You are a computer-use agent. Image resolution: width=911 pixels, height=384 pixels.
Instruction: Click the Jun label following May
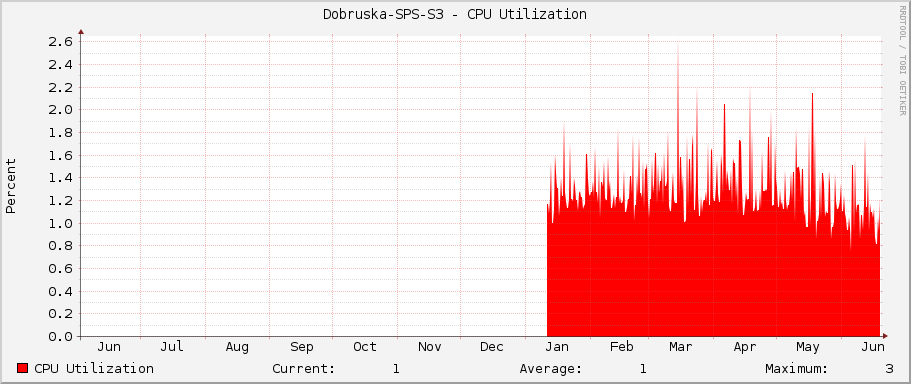[873, 347]
